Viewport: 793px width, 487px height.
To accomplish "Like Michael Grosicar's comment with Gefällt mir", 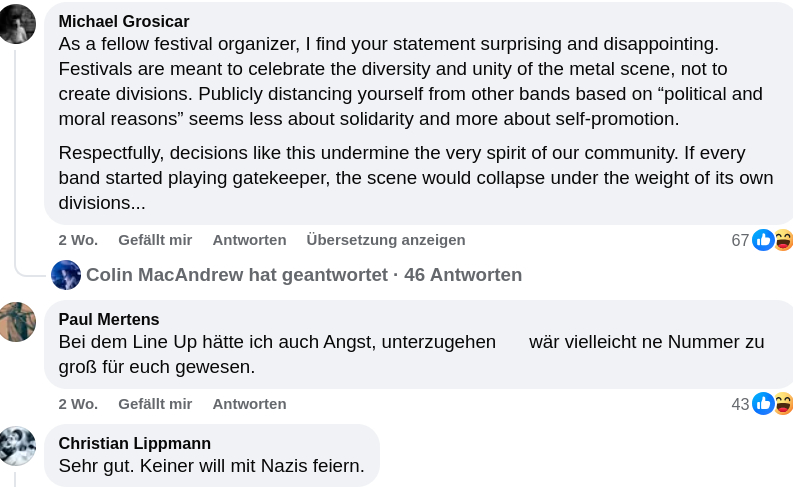I will (155, 240).
